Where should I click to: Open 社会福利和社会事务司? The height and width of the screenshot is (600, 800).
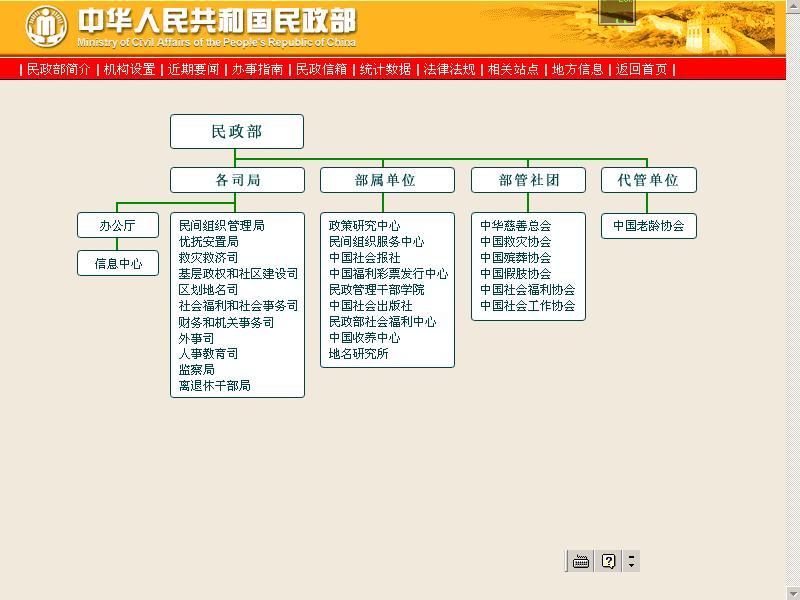coord(238,306)
